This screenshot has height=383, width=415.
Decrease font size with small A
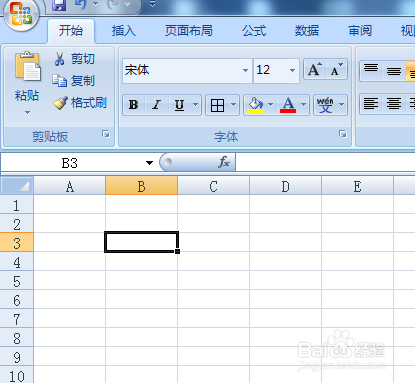(x=337, y=69)
